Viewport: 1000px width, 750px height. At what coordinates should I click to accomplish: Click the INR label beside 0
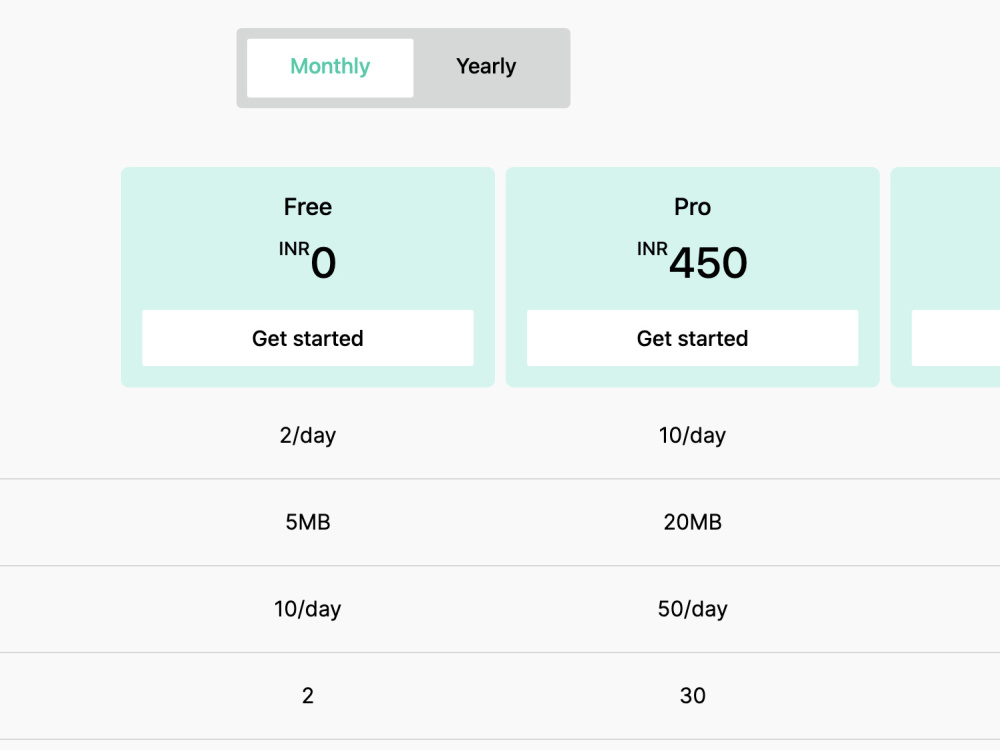pos(294,249)
